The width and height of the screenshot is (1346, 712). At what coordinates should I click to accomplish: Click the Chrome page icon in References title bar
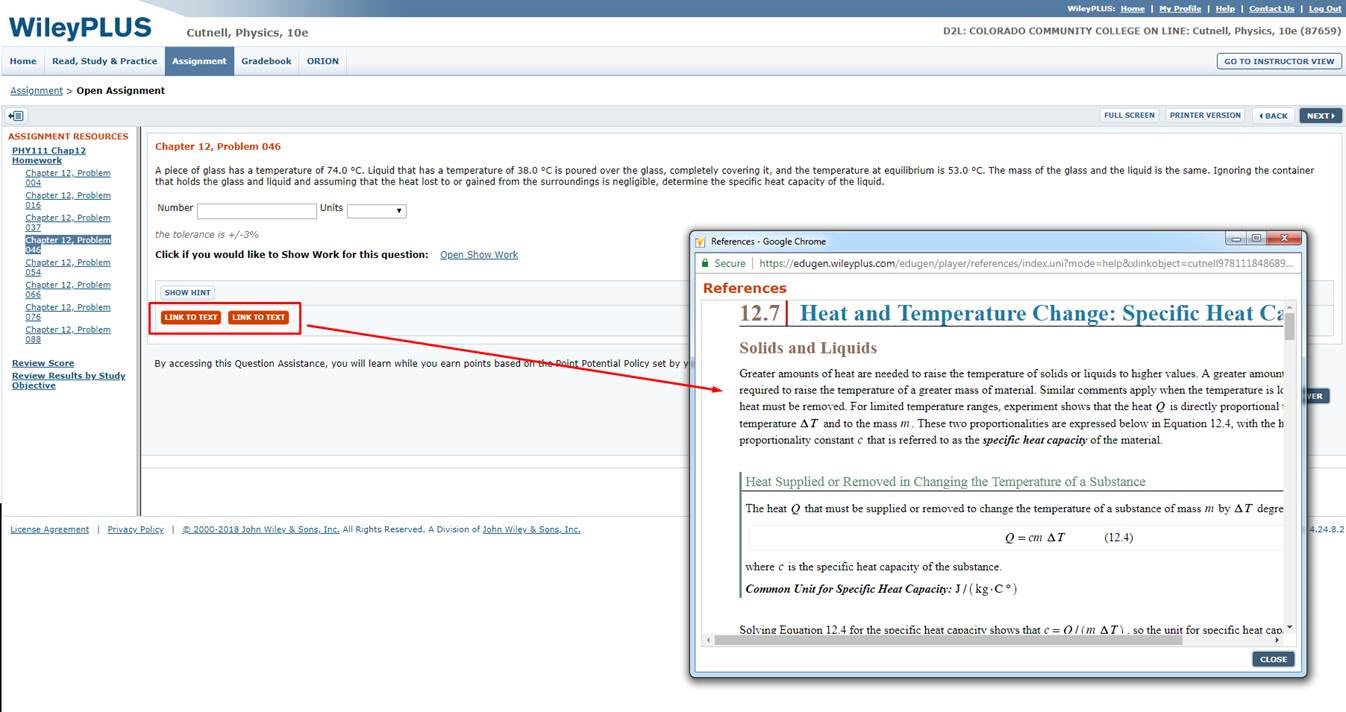pyautogui.click(x=701, y=241)
